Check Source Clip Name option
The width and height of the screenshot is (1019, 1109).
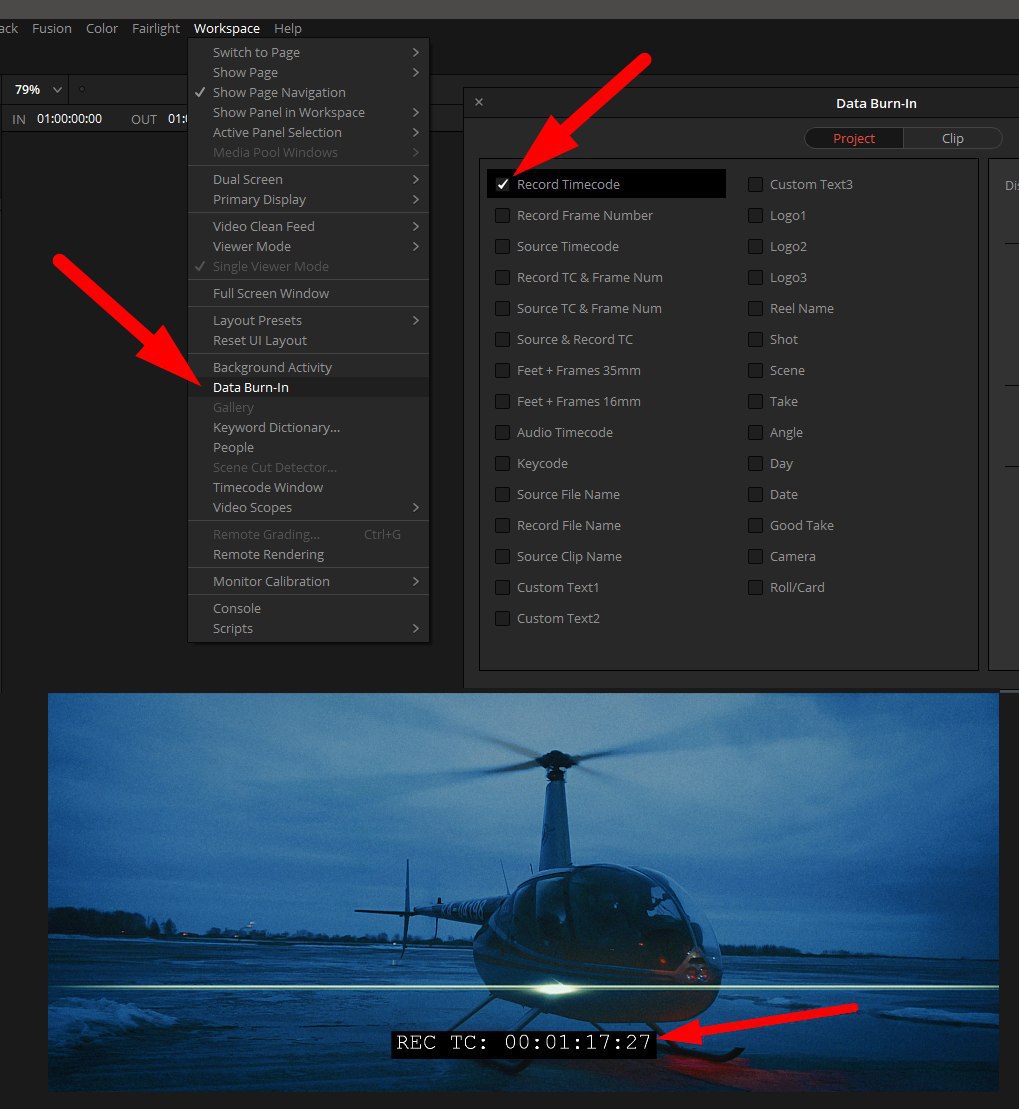click(x=503, y=557)
